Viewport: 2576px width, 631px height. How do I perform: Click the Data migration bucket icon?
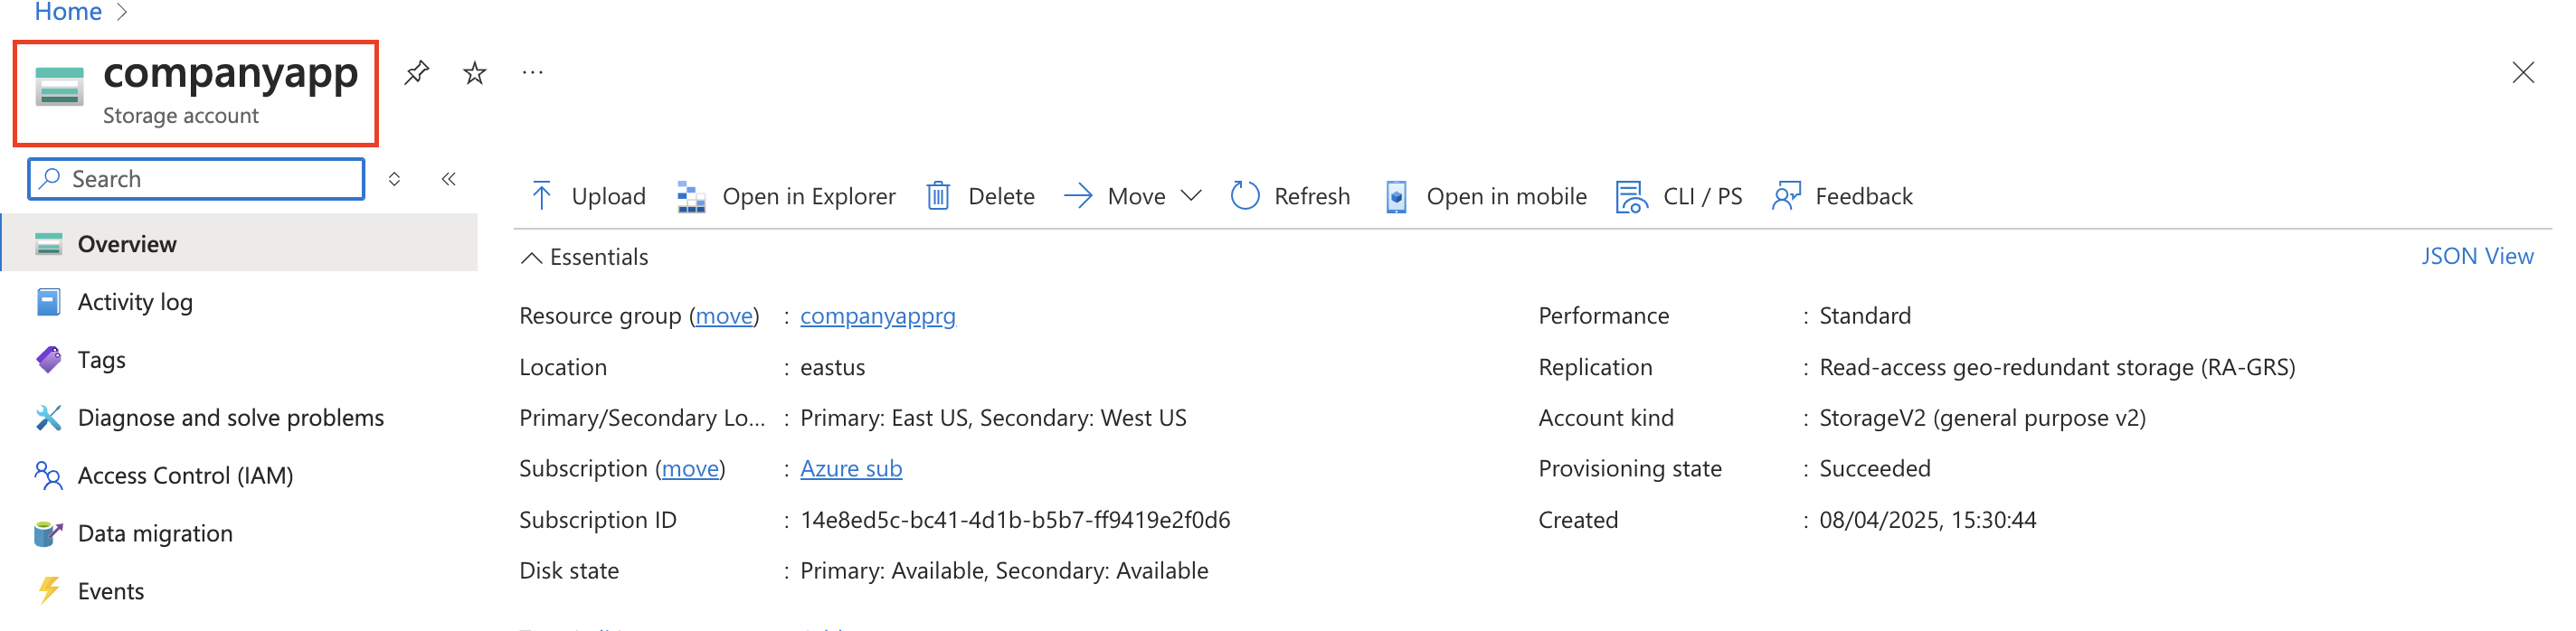pos(48,534)
